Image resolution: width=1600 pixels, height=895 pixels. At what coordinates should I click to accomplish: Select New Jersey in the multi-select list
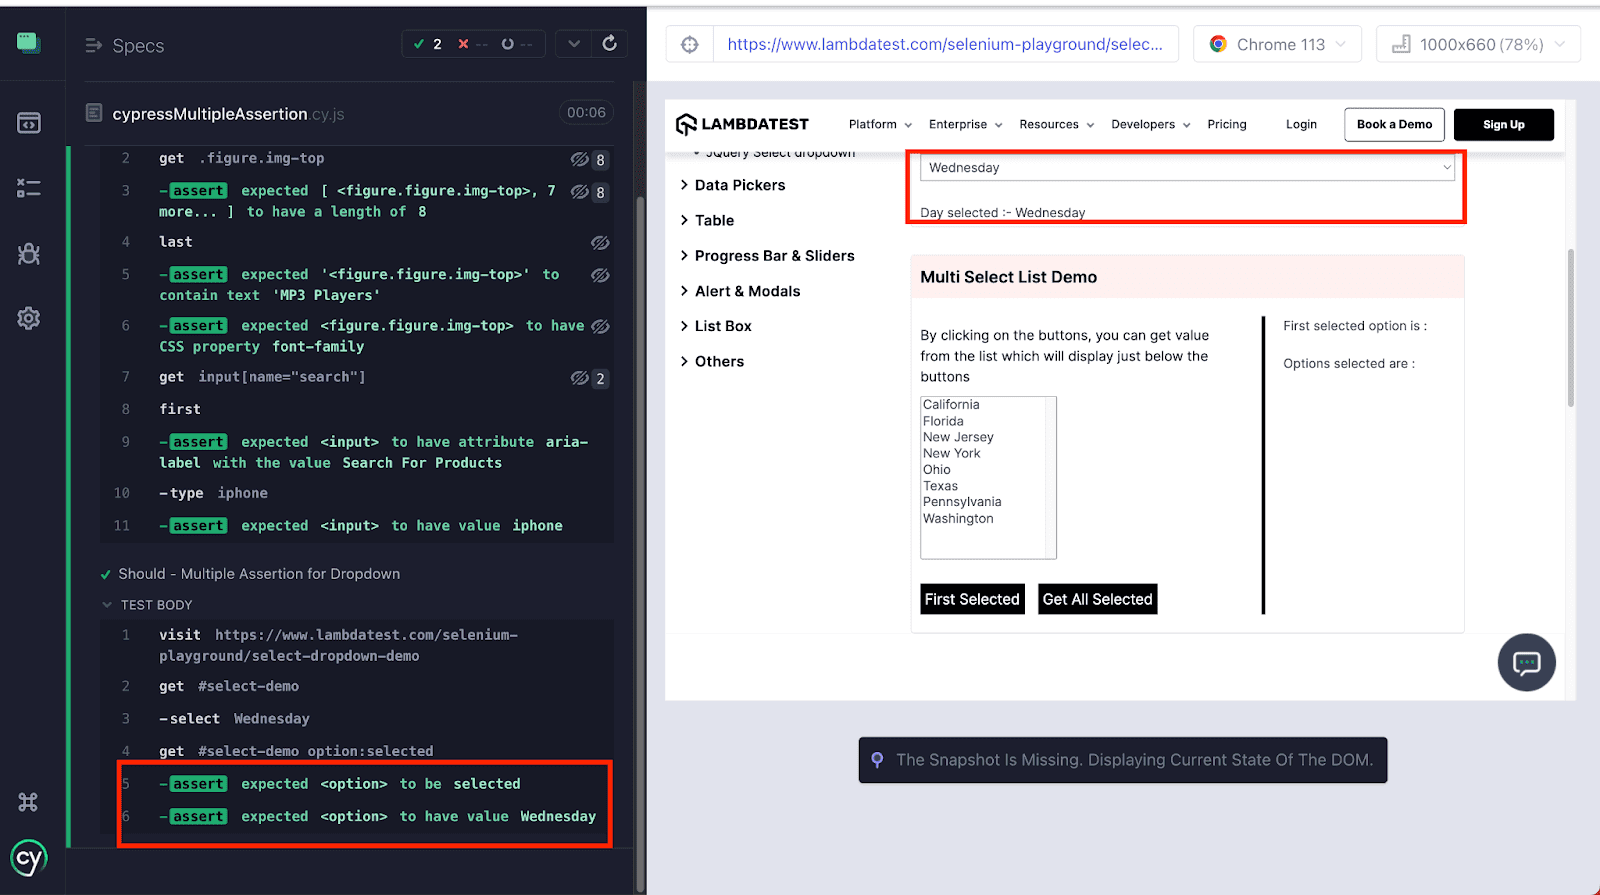point(958,437)
